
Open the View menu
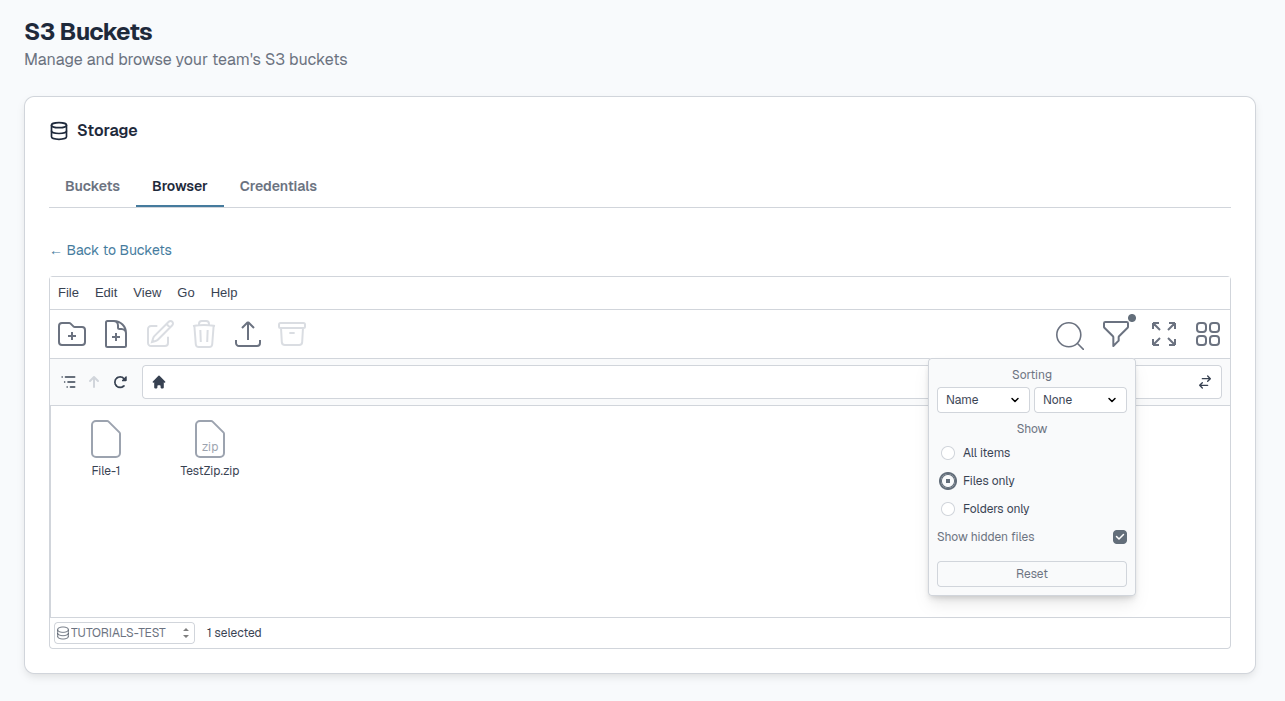(147, 293)
